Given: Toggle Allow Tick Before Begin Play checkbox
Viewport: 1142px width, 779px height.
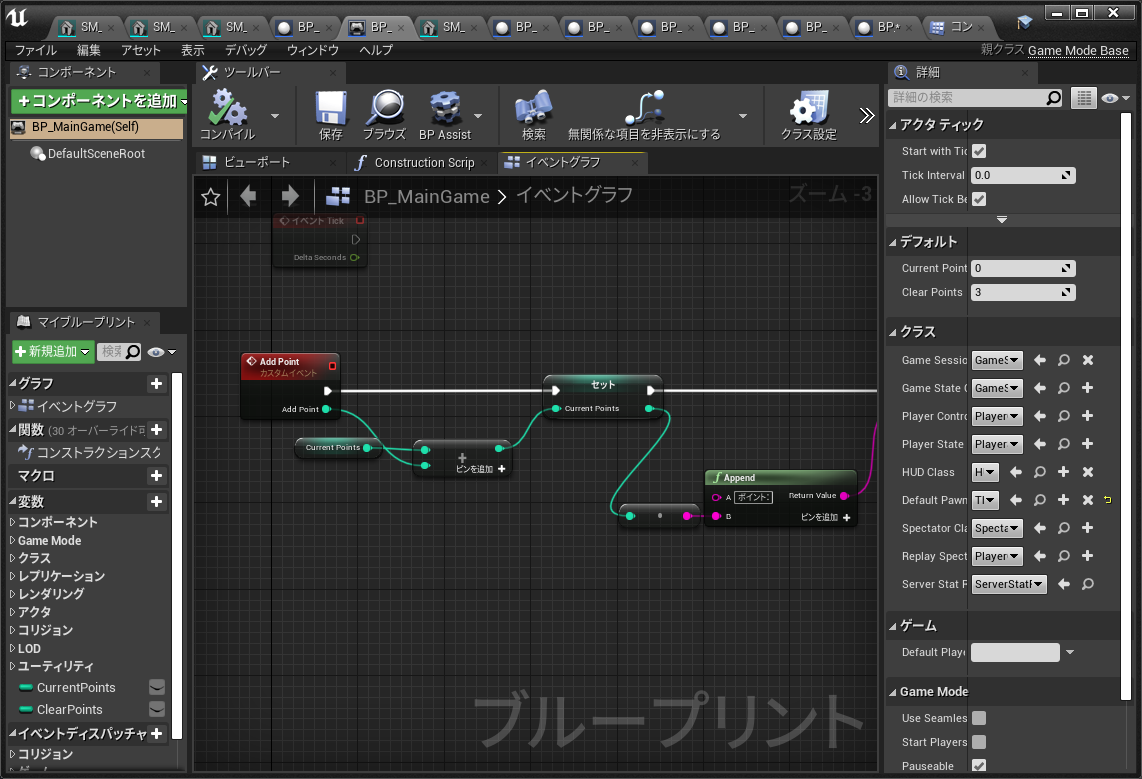Looking at the screenshot, I should [979, 199].
